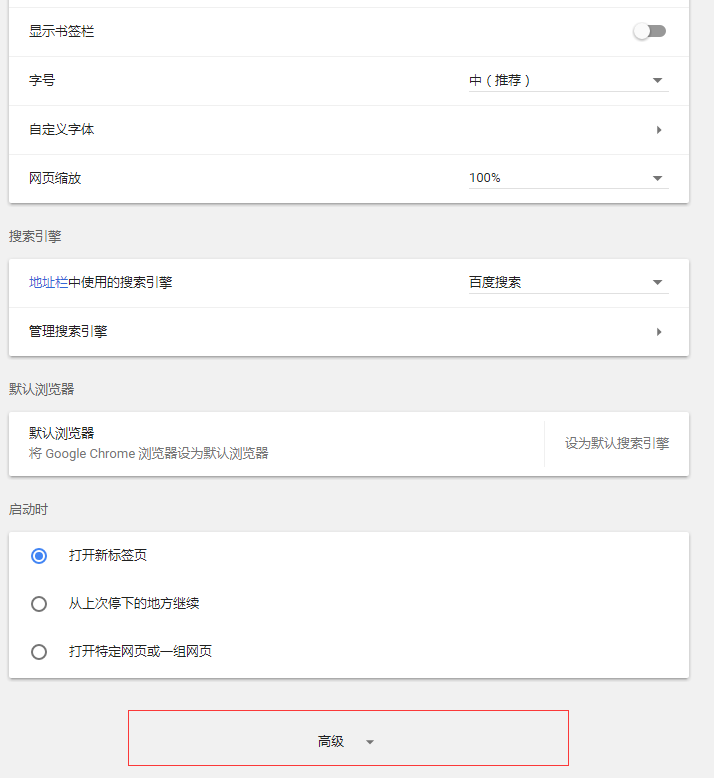Open the 自定义字体 row

pyautogui.click(x=349, y=130)
